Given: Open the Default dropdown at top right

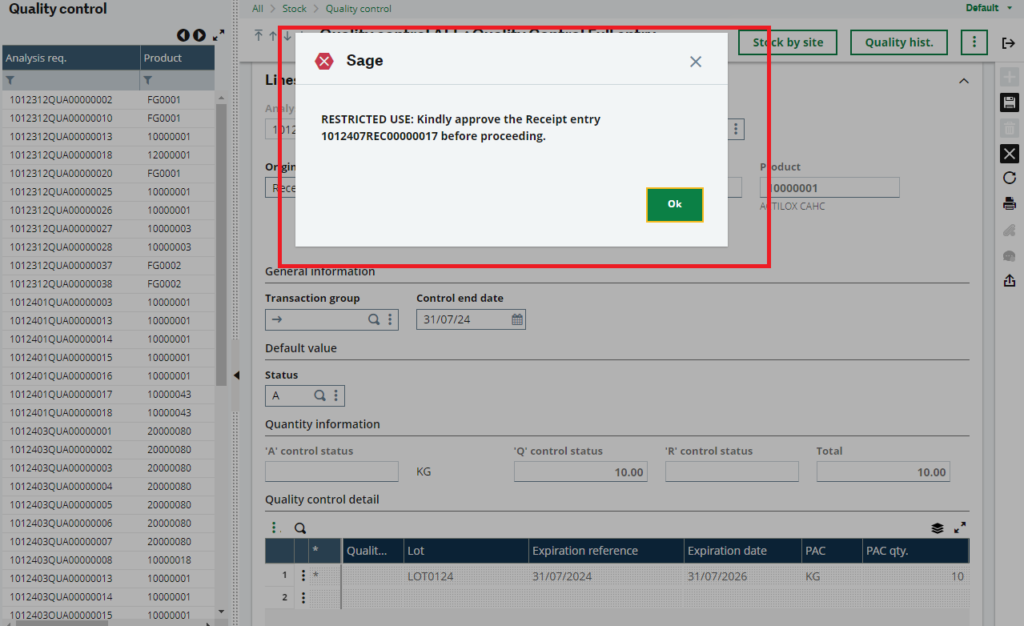Looking at the screenshot, I should (989, 8).
